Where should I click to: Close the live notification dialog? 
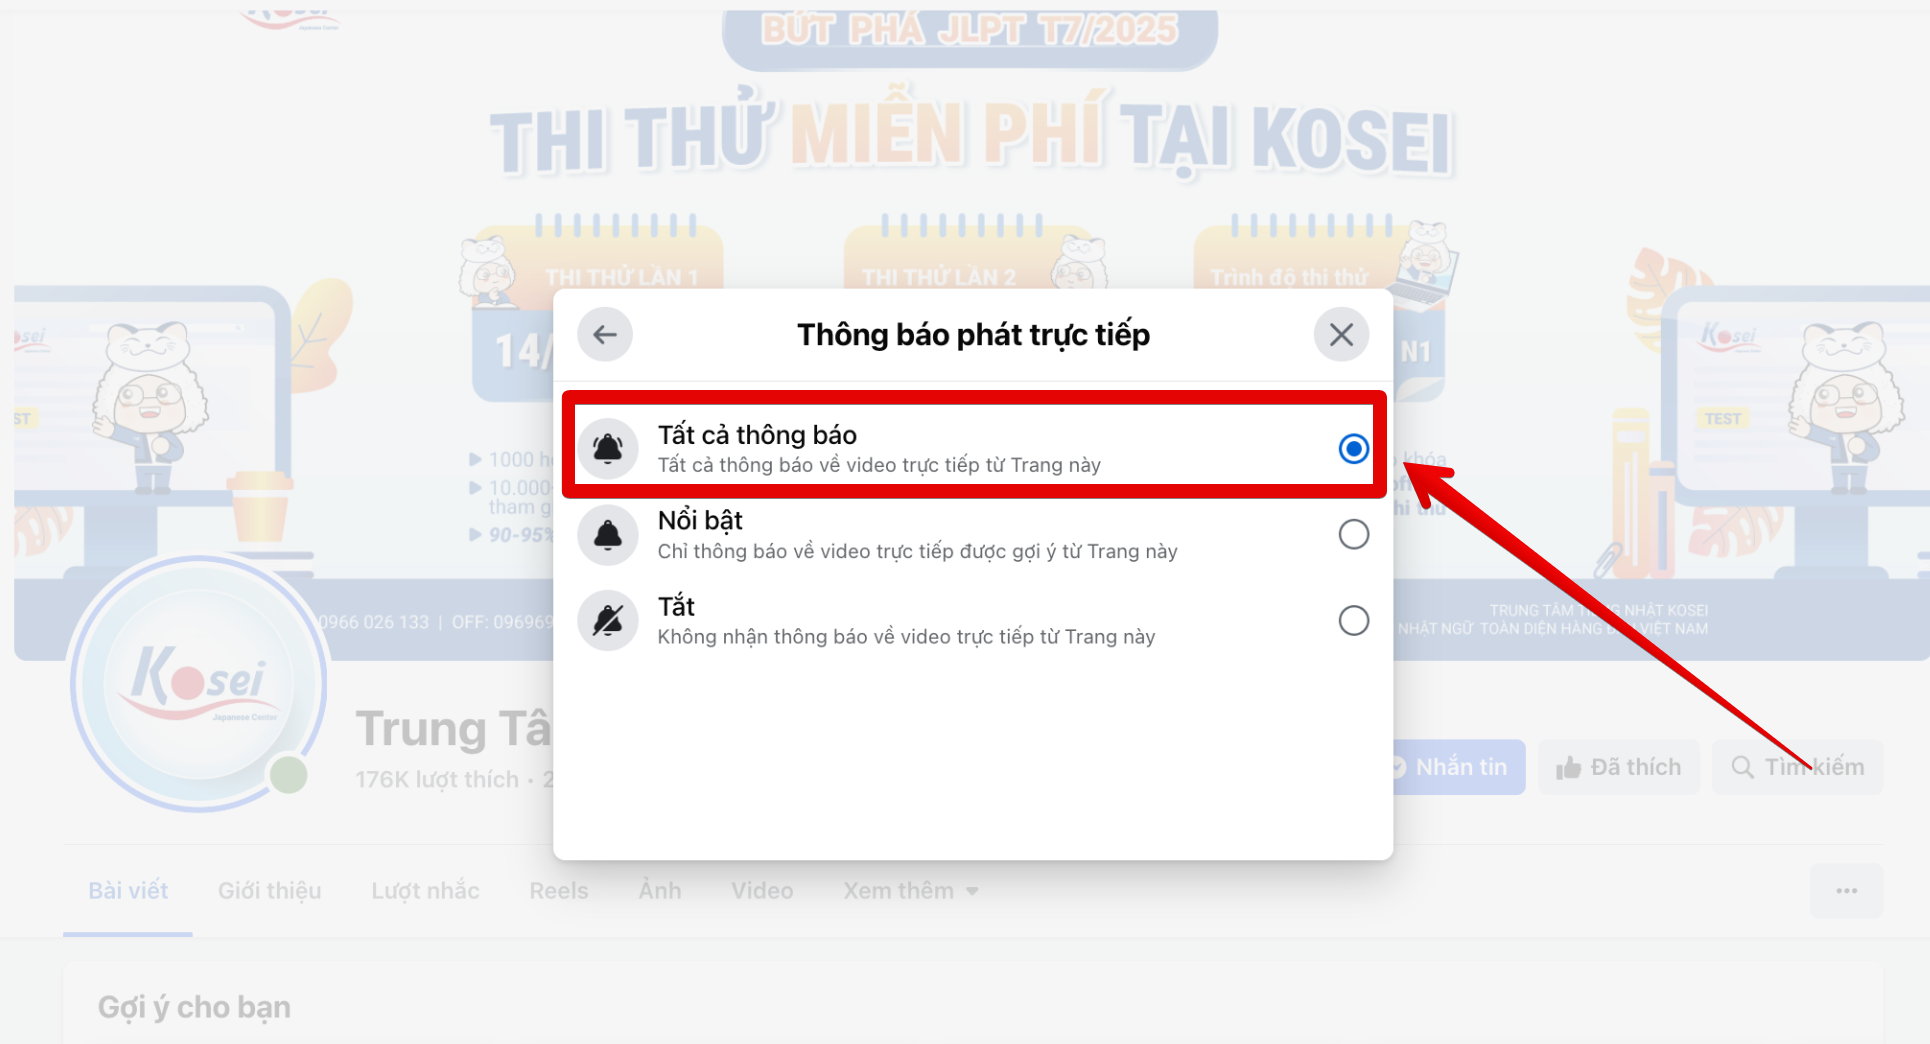(1341, 334)
